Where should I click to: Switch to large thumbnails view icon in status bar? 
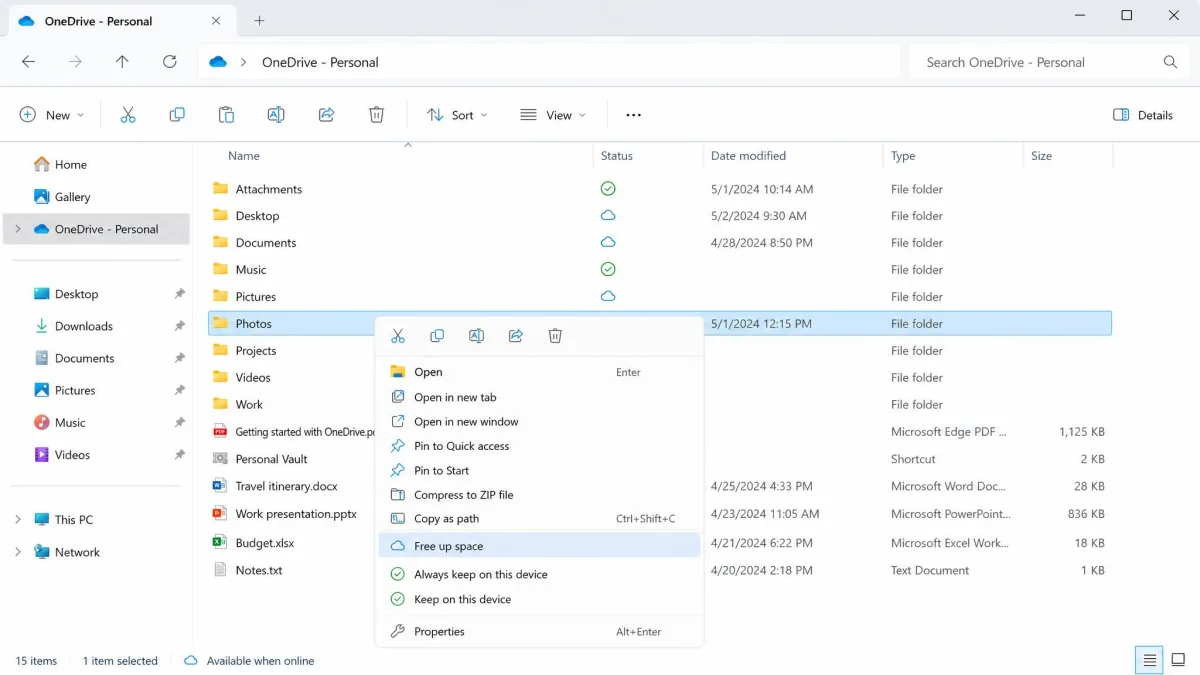1178,660
